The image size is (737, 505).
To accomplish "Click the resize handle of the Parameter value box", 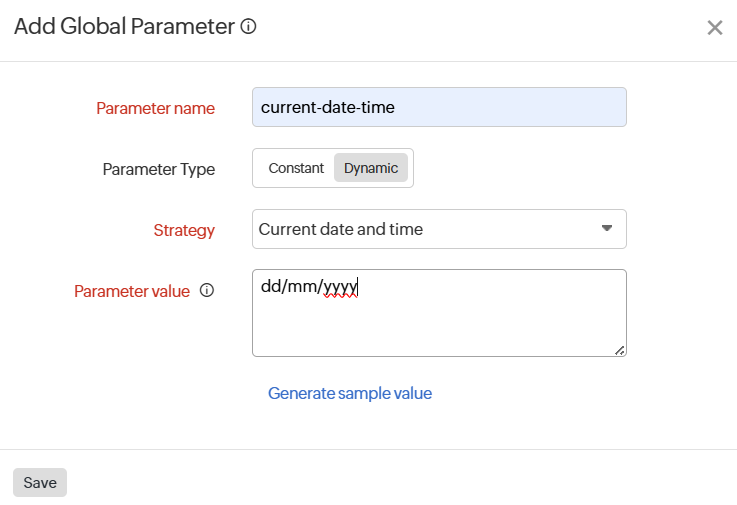I will coord(620,350).
